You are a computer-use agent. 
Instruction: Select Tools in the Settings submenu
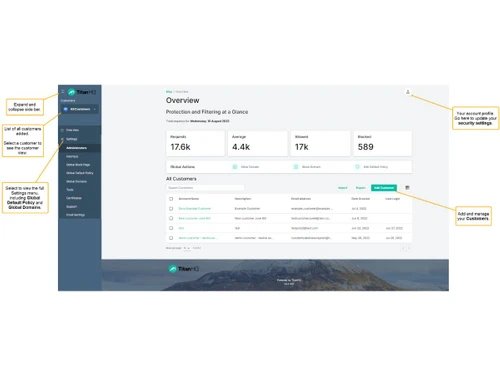tap(70, 190)
